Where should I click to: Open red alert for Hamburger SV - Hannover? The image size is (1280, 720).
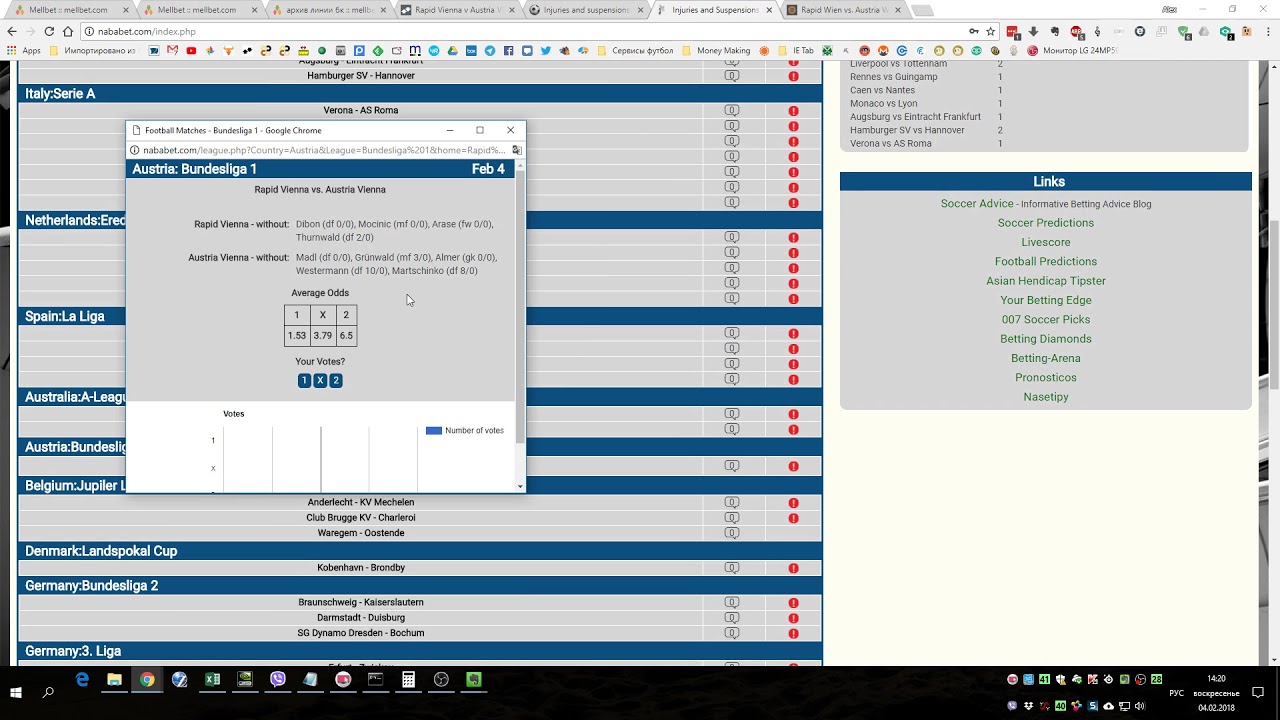pos(793,76)
